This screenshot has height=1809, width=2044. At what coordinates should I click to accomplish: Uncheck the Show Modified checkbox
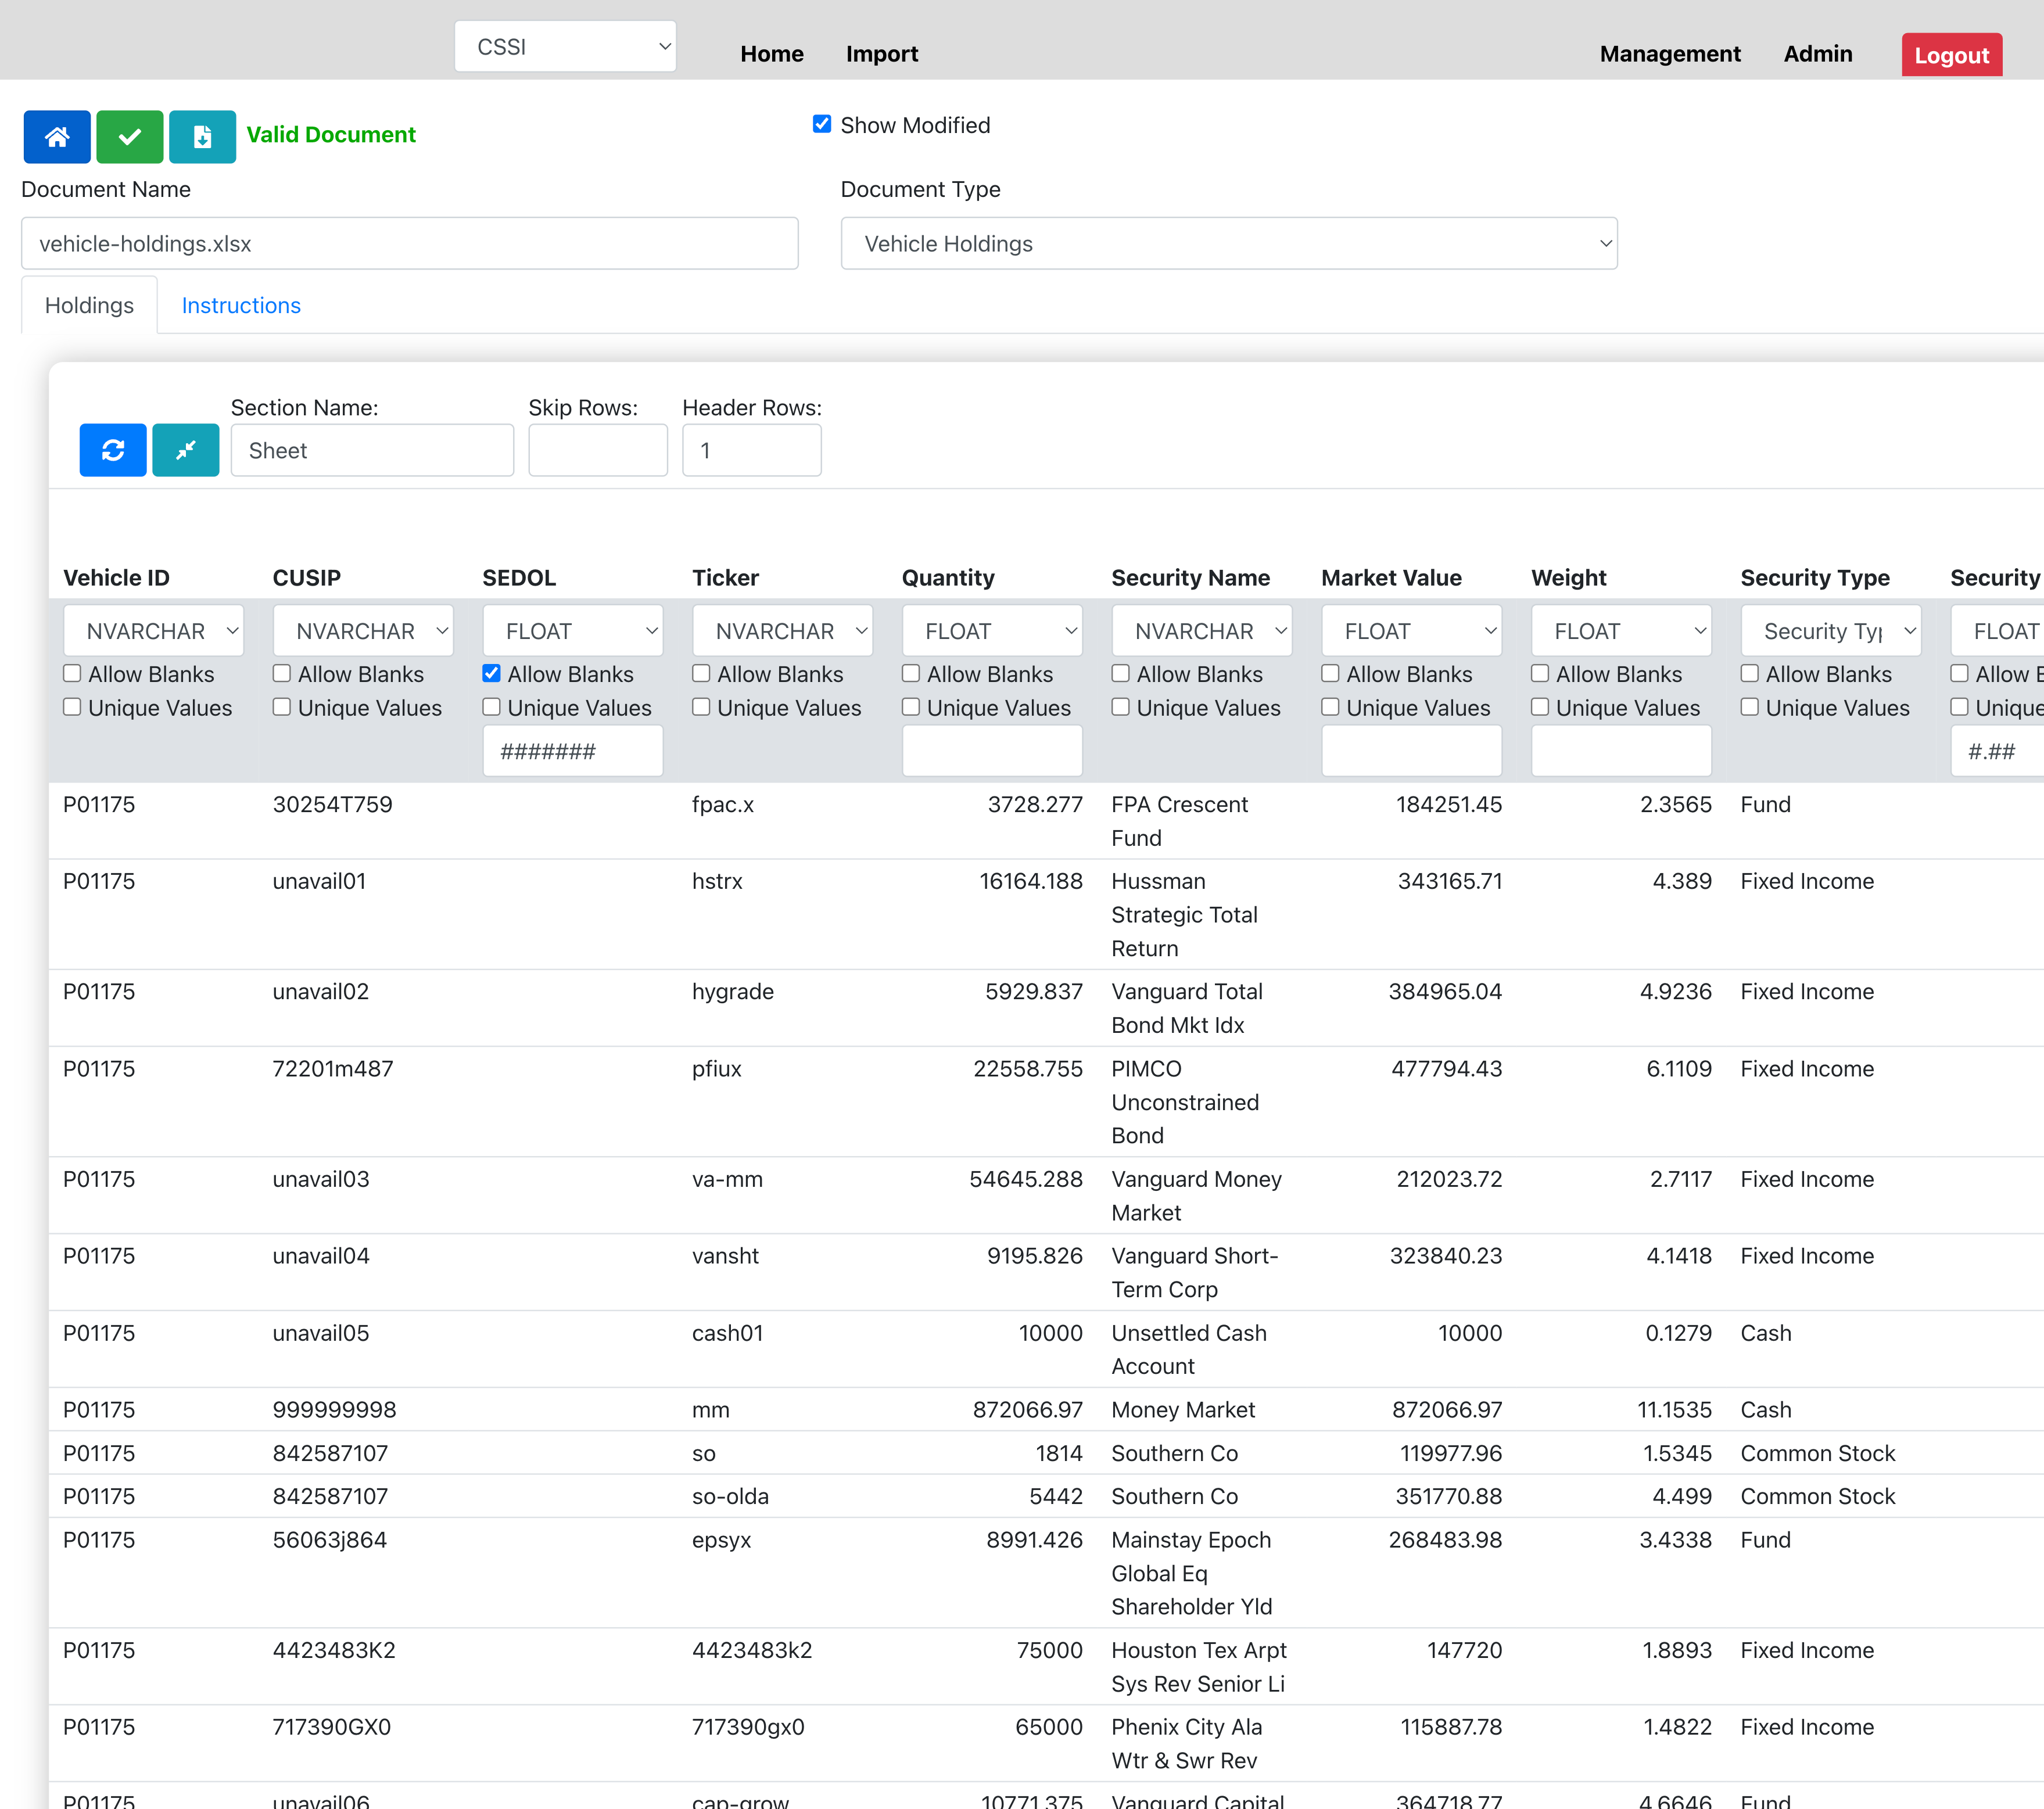click(821, 124)
